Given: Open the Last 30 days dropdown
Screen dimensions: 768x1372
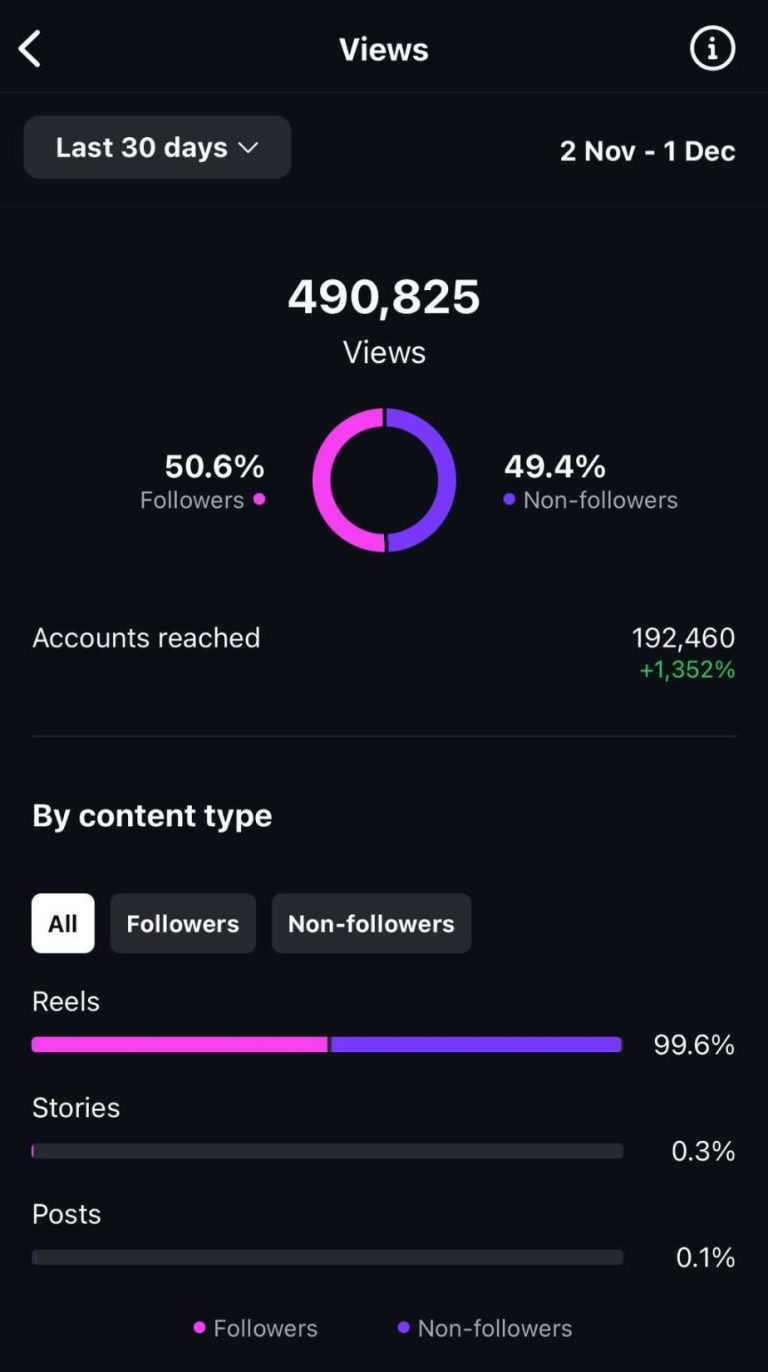Looking at the screenshot, I should pyautogui.click(x=157, y=148).
